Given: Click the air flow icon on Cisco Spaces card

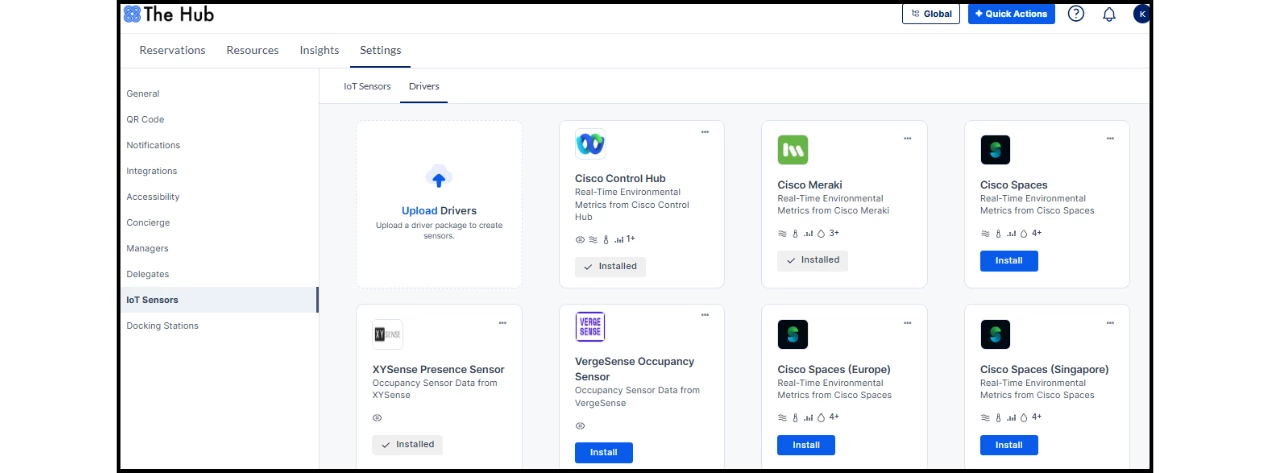Looking at the screenshot, I should tap(985, 233).
